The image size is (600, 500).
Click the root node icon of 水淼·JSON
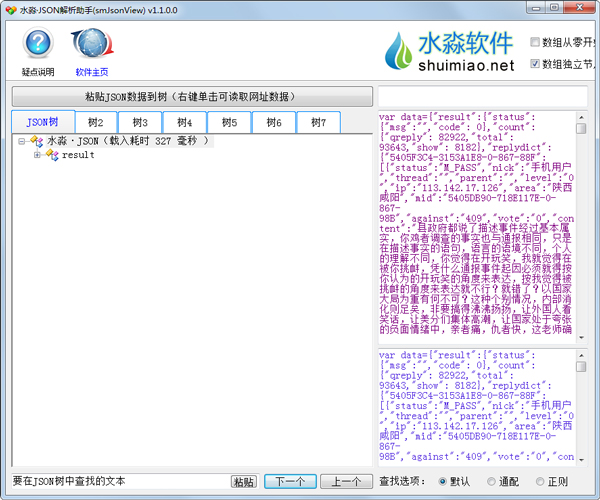tap(36, 141)
